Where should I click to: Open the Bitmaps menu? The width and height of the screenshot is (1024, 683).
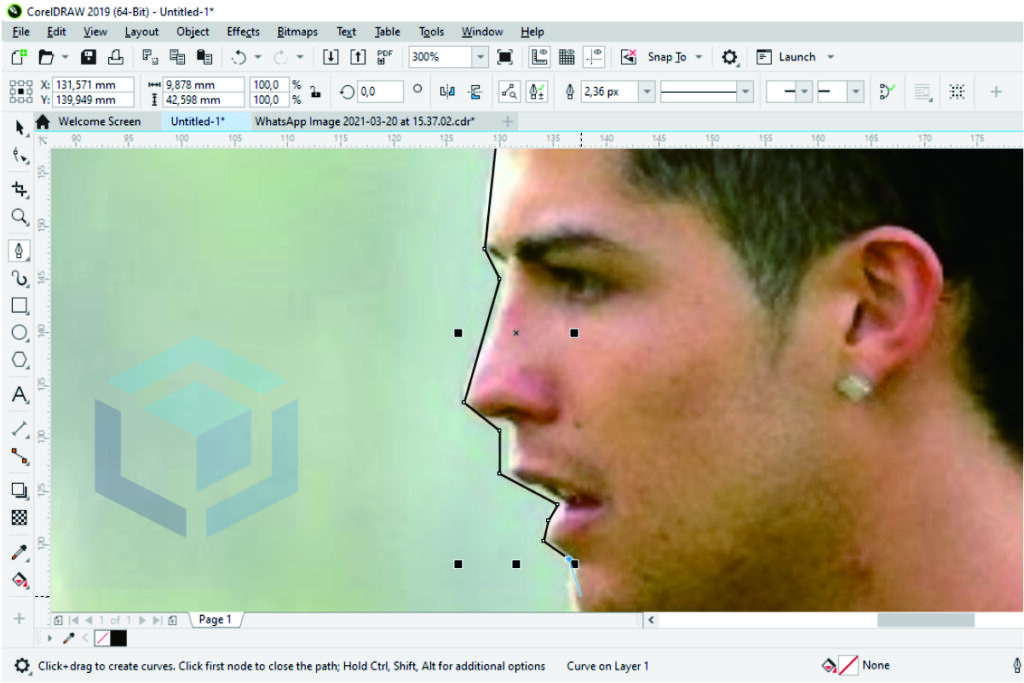tap(297, 31)
